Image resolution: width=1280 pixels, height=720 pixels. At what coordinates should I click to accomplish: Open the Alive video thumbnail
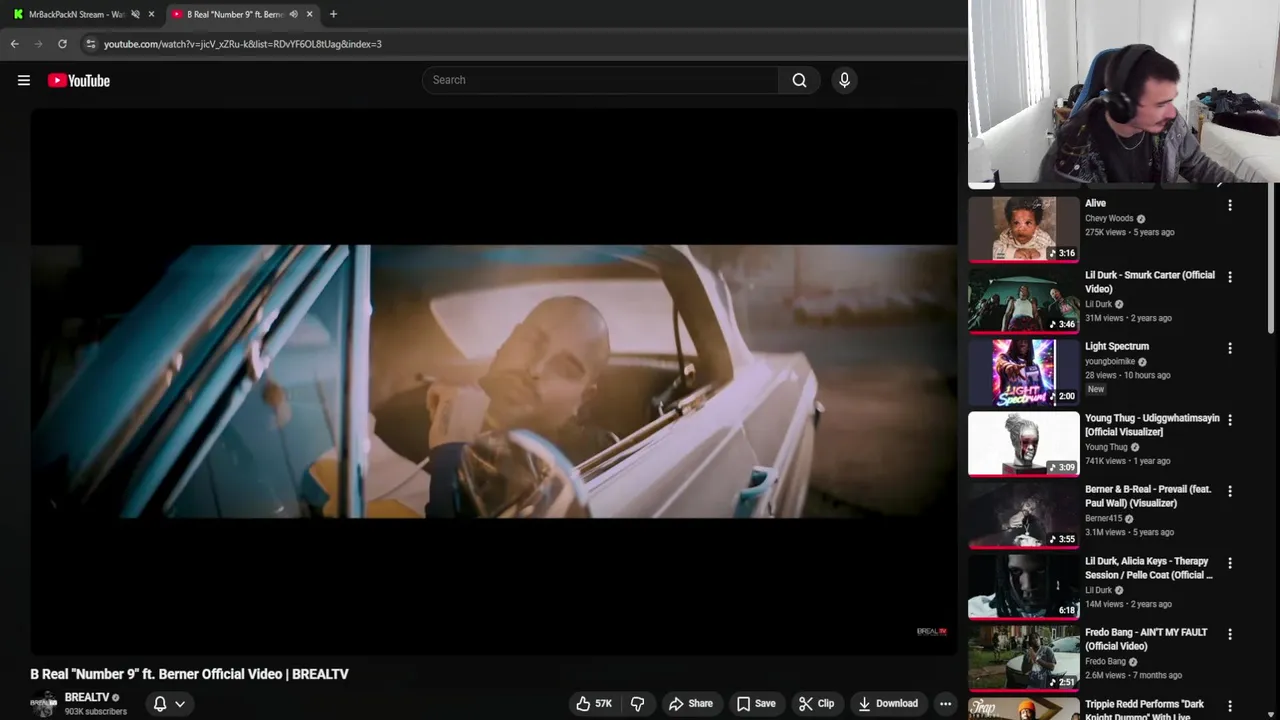1024,229
